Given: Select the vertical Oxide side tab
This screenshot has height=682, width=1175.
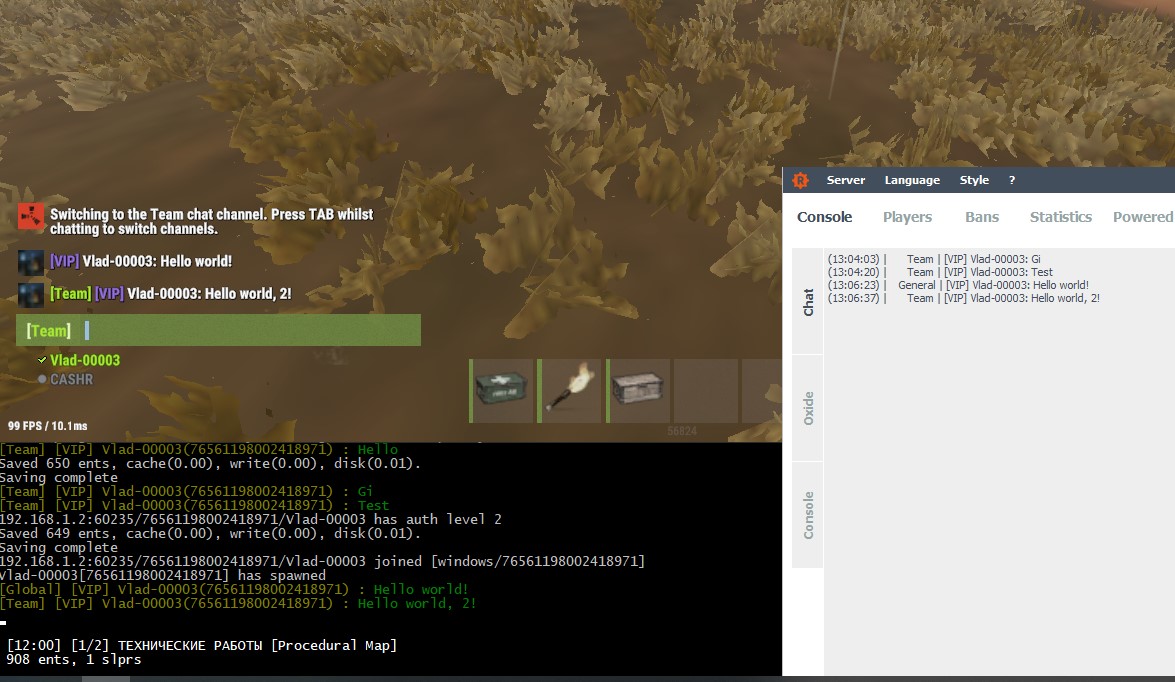Looking at the screenshot, I should pos(808,408).
